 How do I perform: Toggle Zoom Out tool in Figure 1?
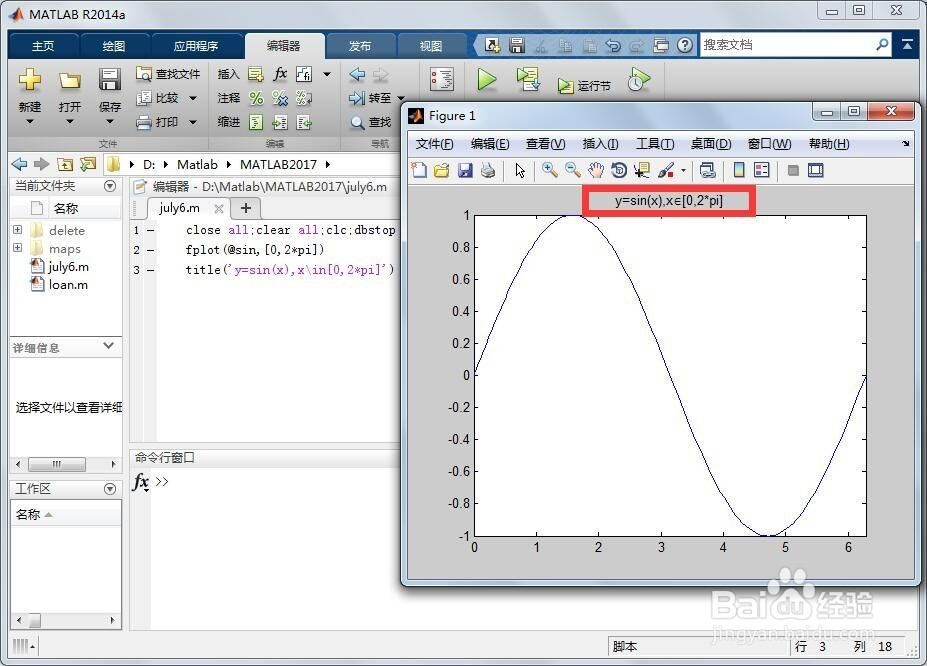tap(572, 171)
